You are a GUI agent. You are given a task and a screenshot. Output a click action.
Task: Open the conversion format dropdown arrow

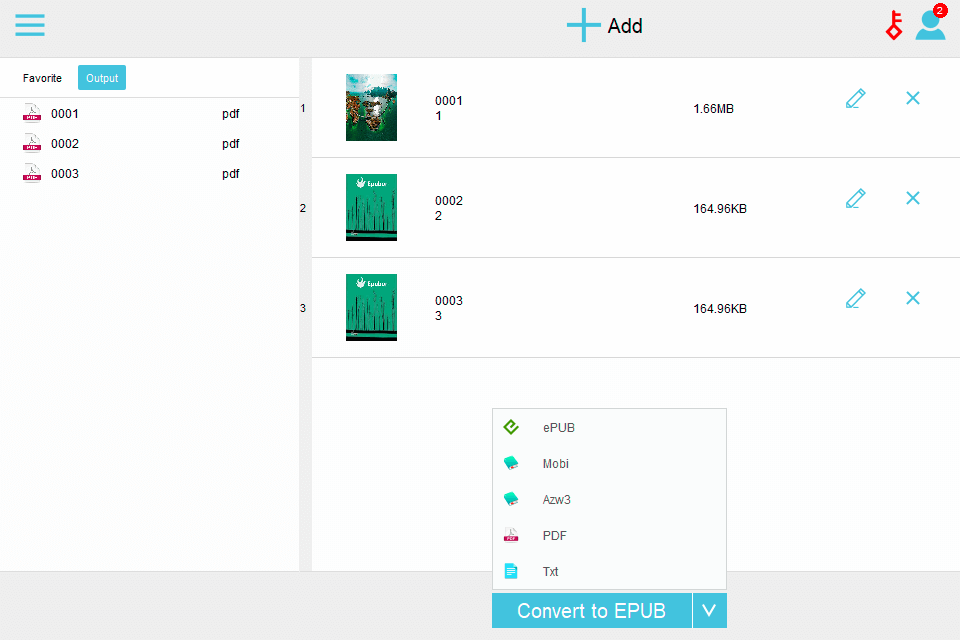tap(709, 610)
